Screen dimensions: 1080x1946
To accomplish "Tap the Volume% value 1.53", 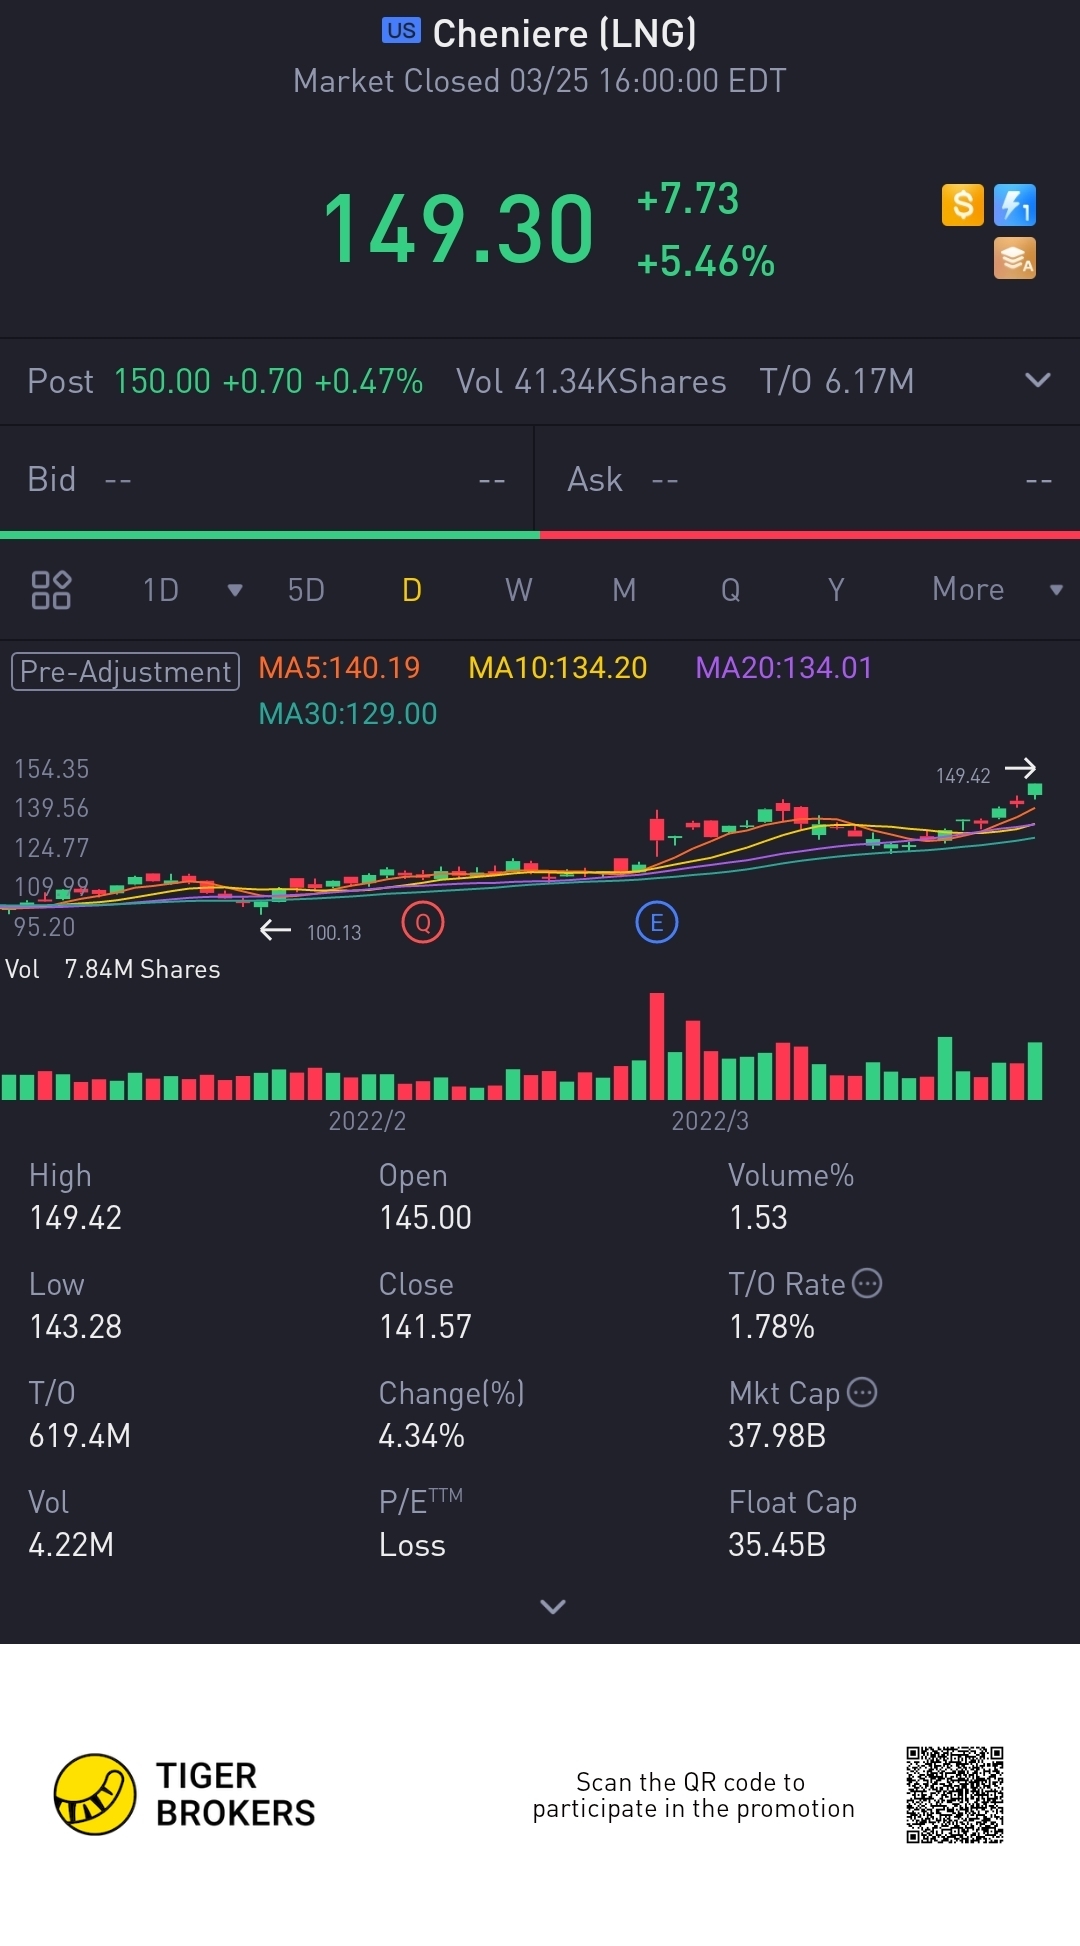I will coord(758,1218).
